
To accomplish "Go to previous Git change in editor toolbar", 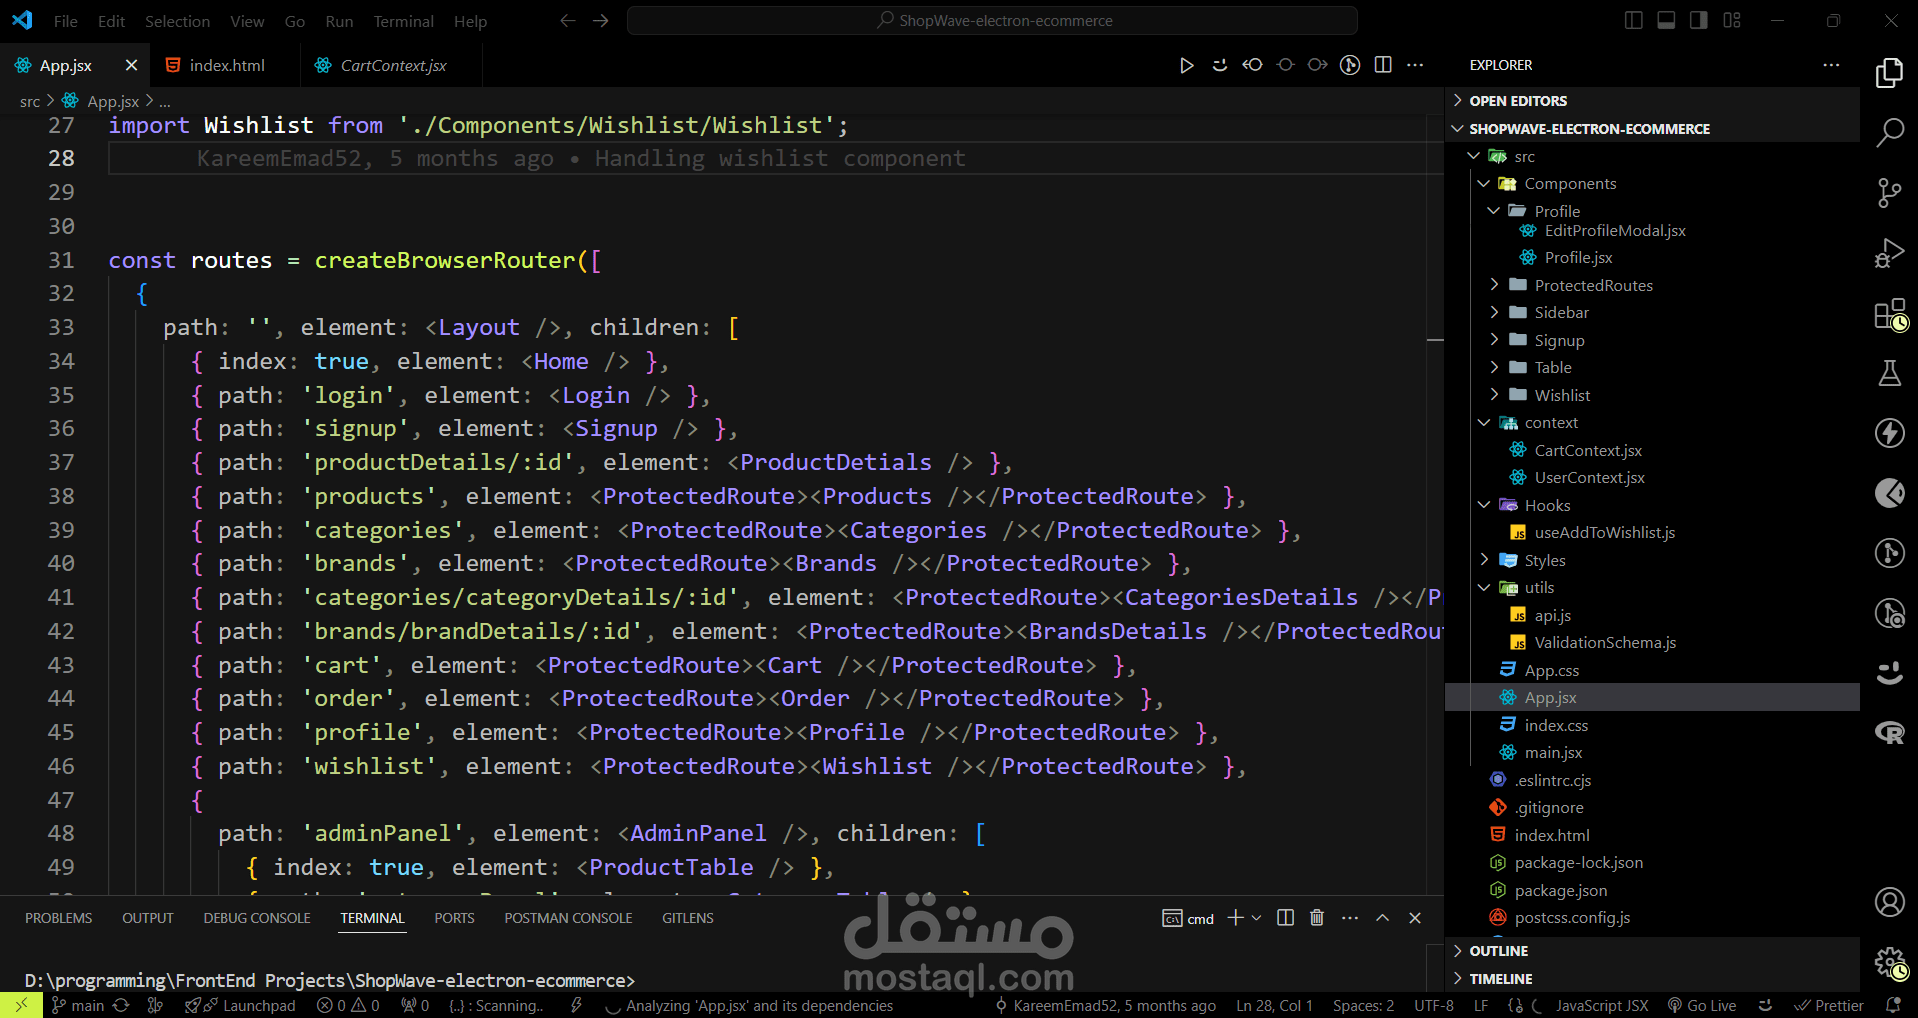I will (1252, 65).
